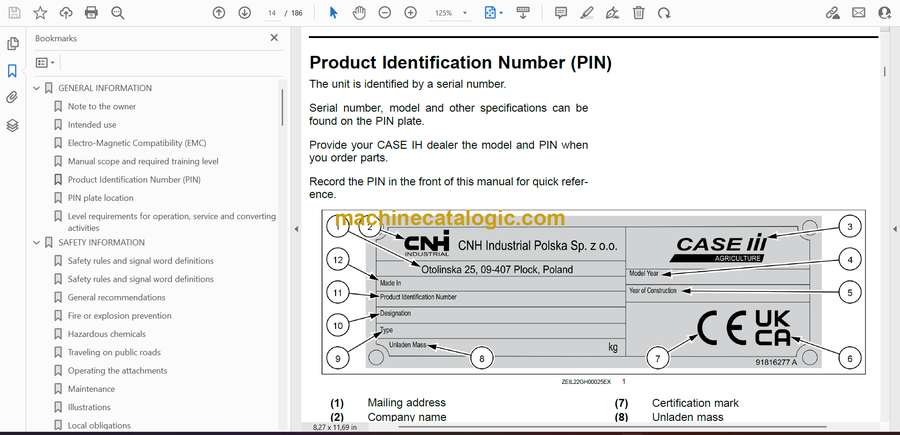Zoom out with the minus icon
The image size is (900, 435).
(385, 13)
